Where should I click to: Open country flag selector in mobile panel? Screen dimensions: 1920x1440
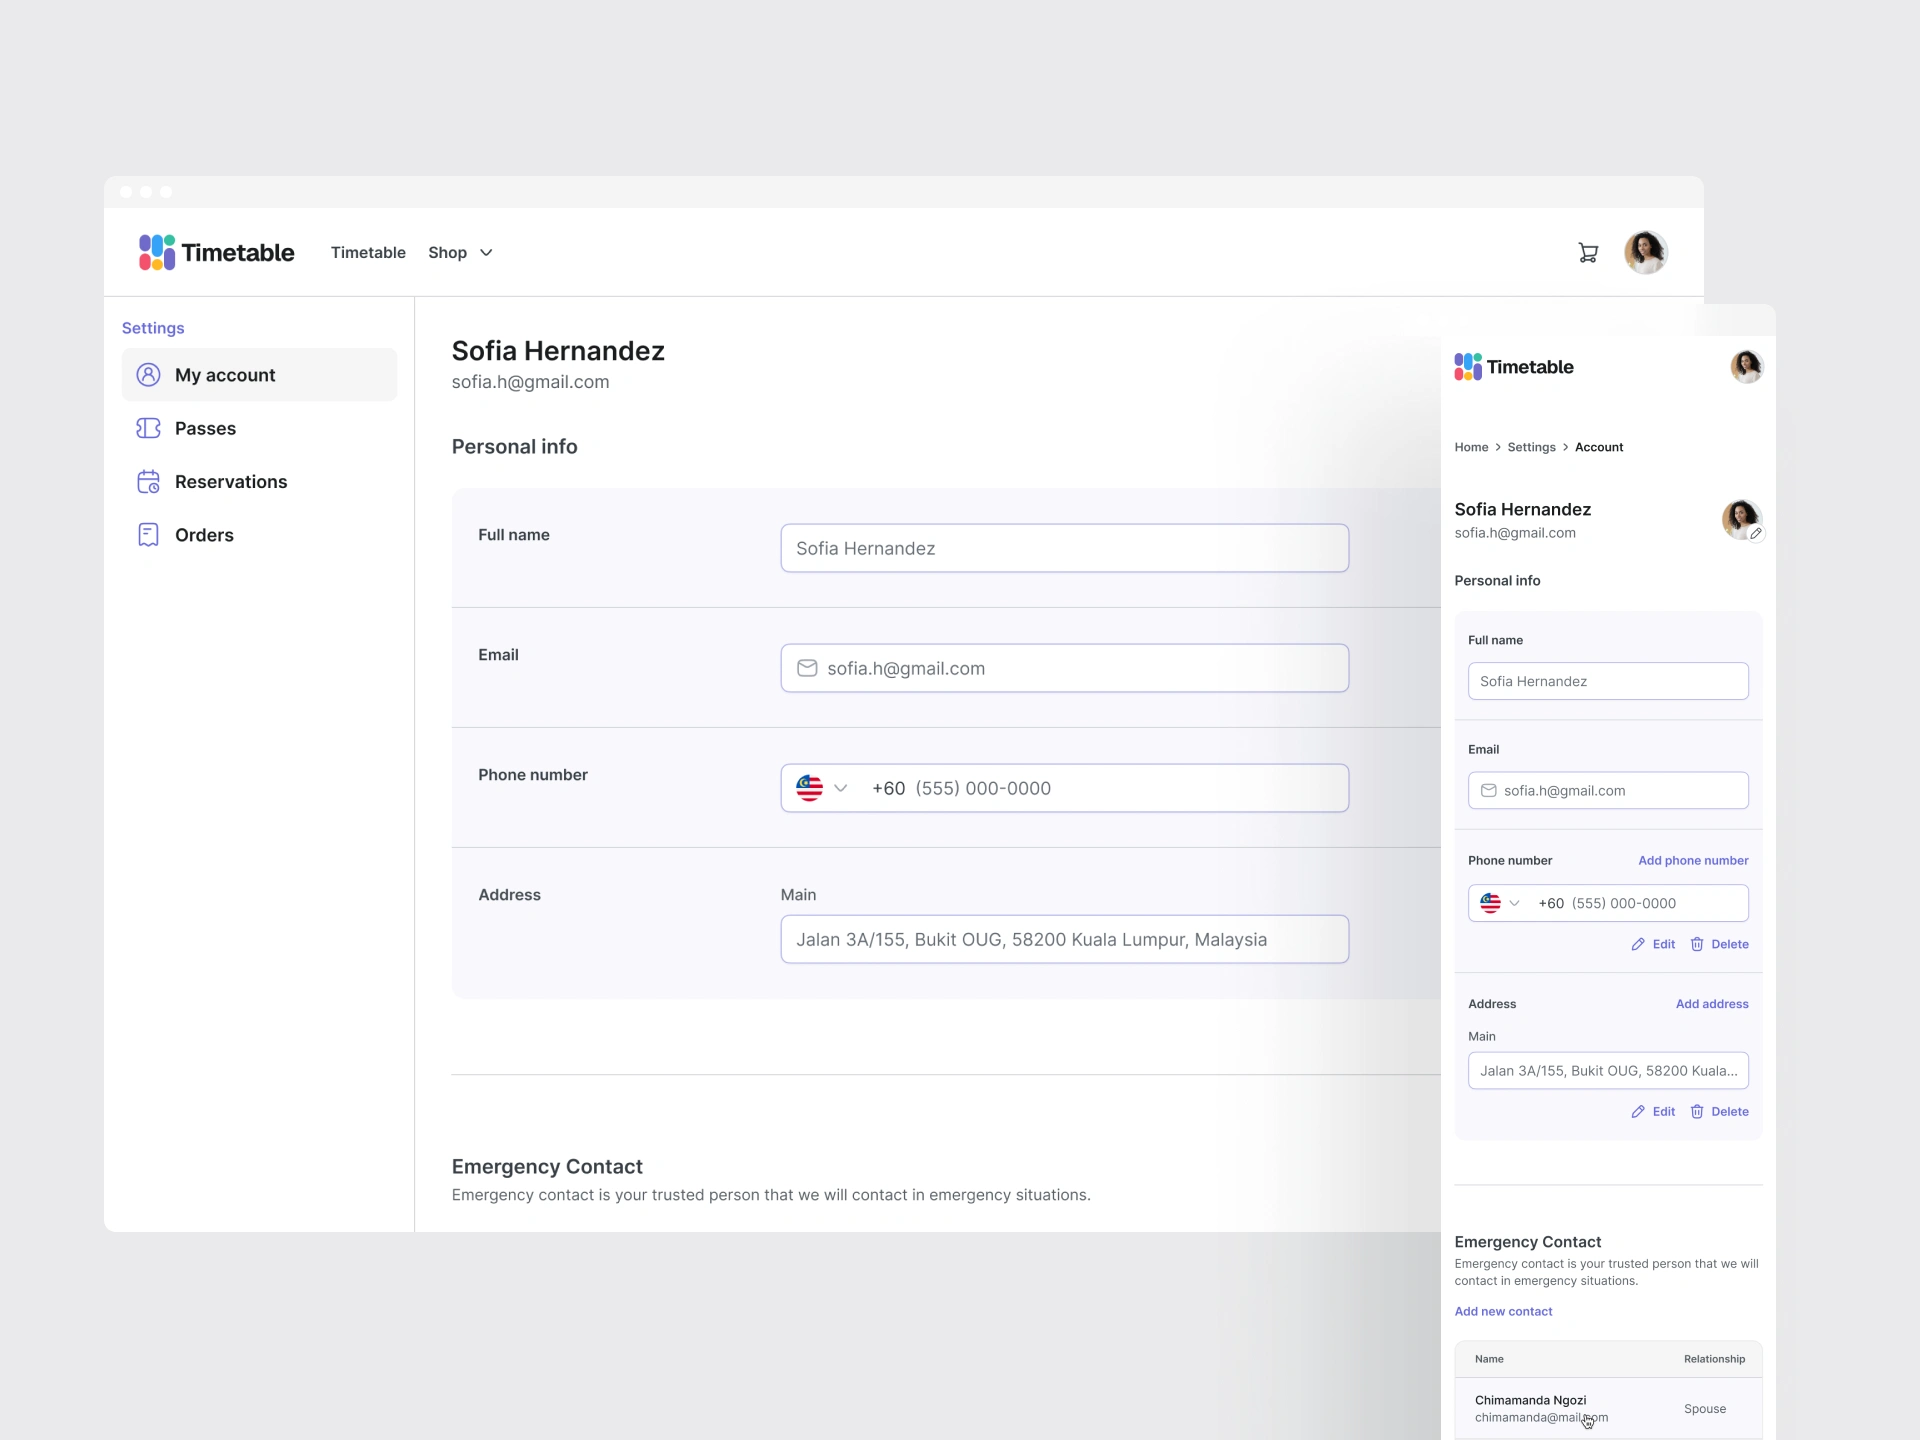click(1499, 903)
